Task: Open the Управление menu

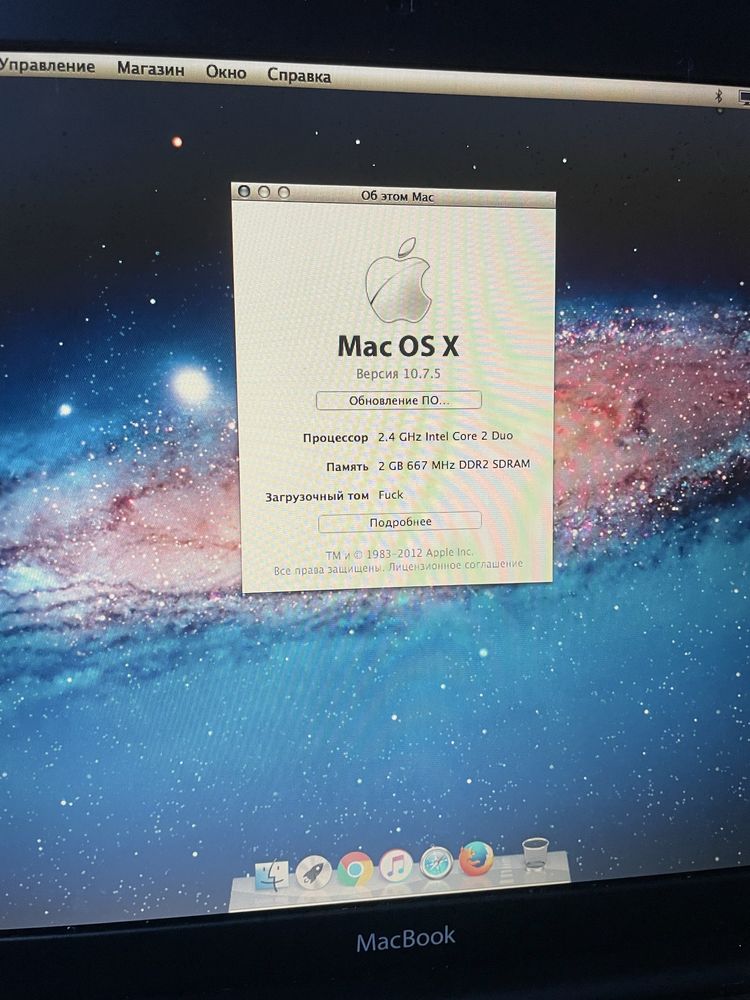Action: [x=47, y=66]
